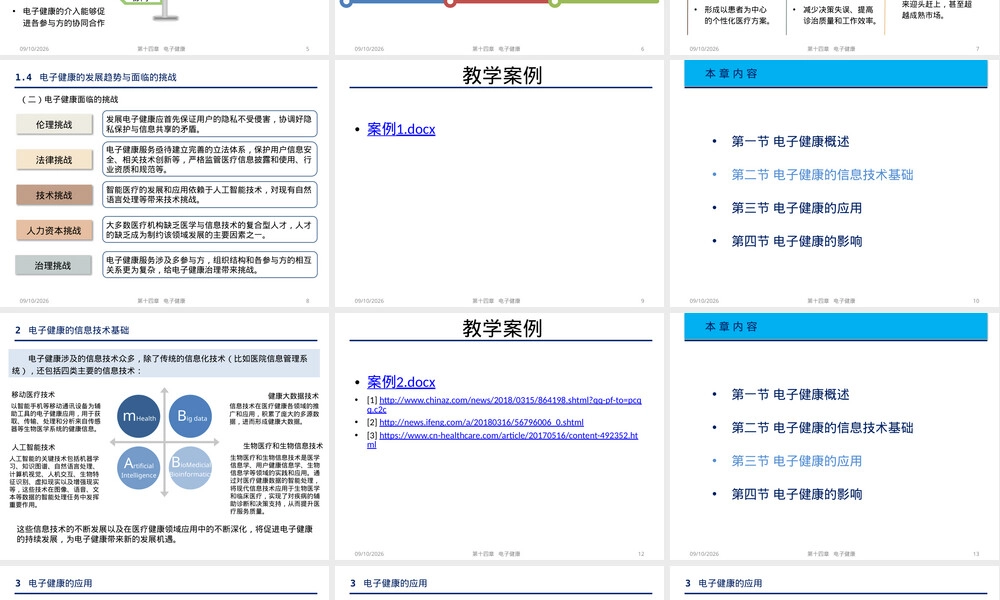This screenshot has height=600, width=1000.
Task: Click highlighted 第二节 电子健康的信息技术基础 on slide 10
Action: pyautogui.click(x=822, y=175)
